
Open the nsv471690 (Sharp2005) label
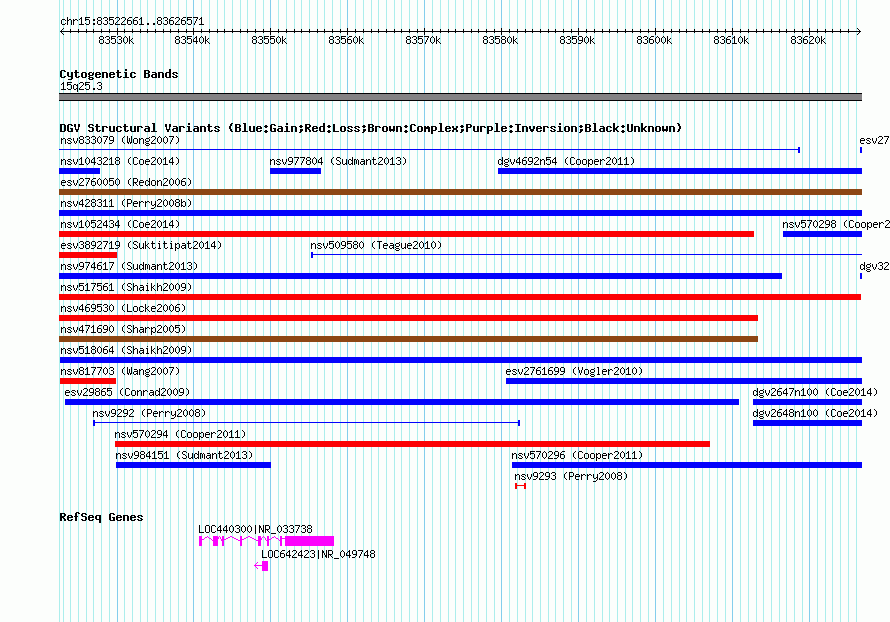123,329
